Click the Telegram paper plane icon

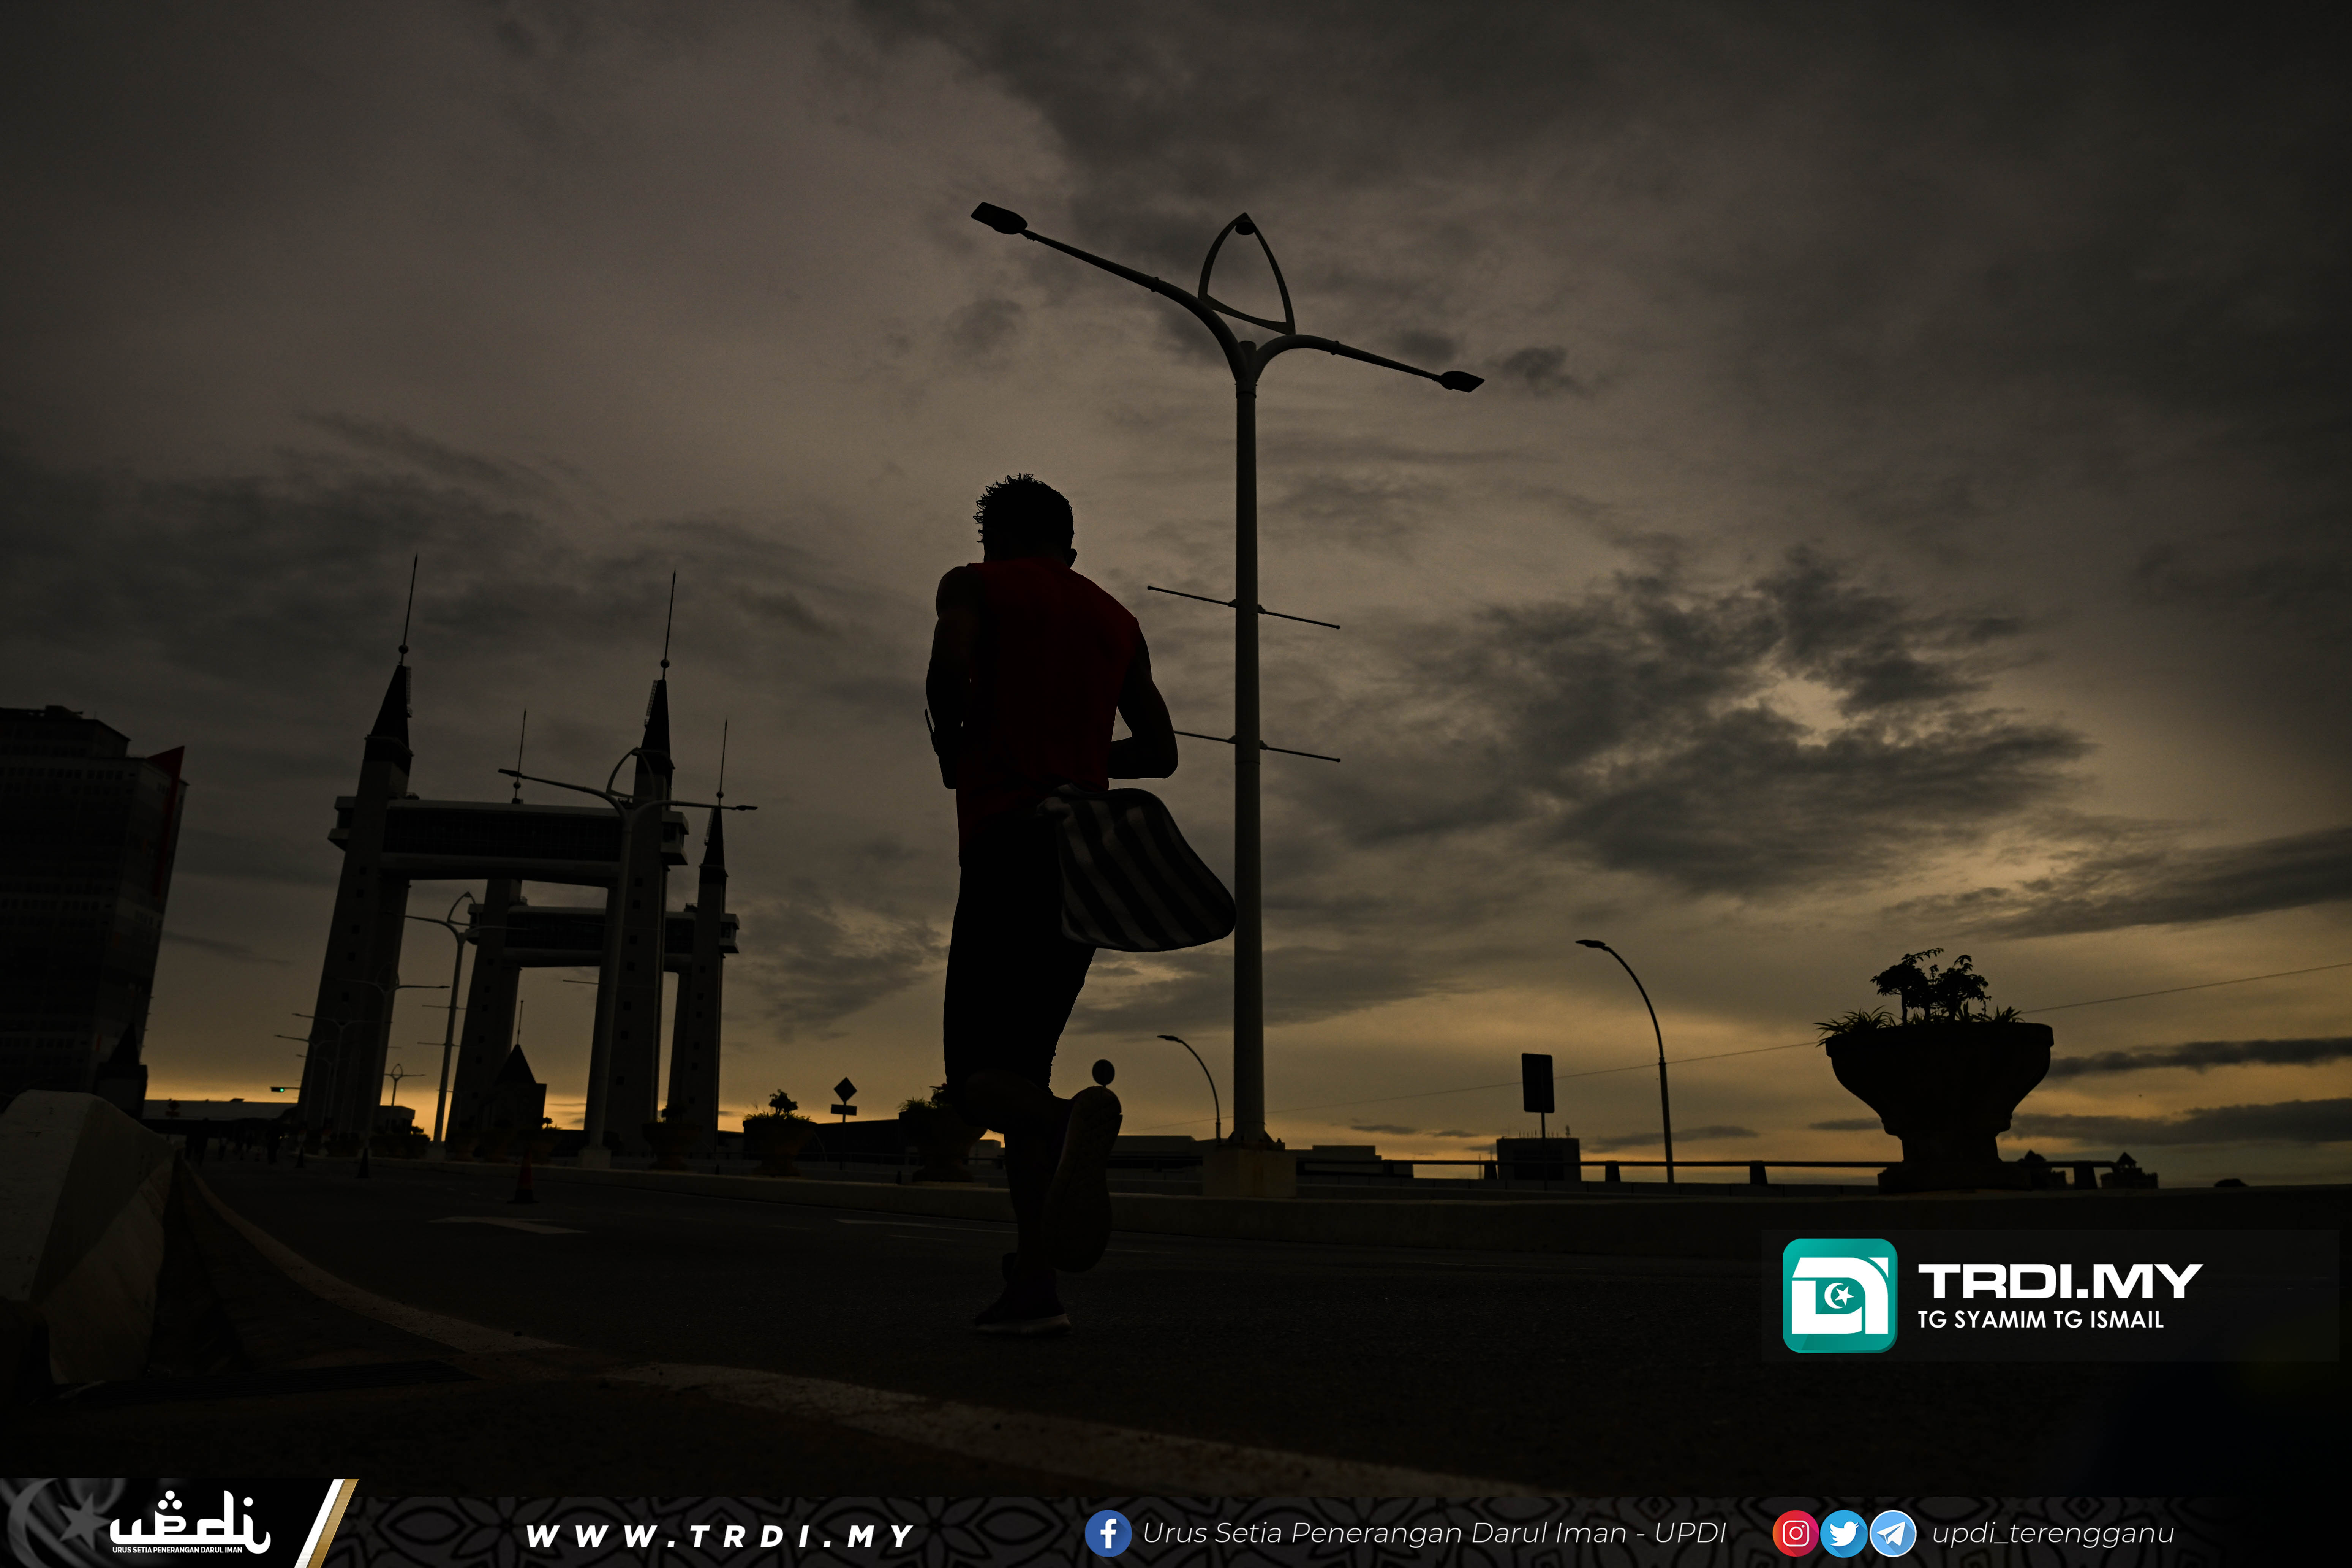coord(1893,1534)
